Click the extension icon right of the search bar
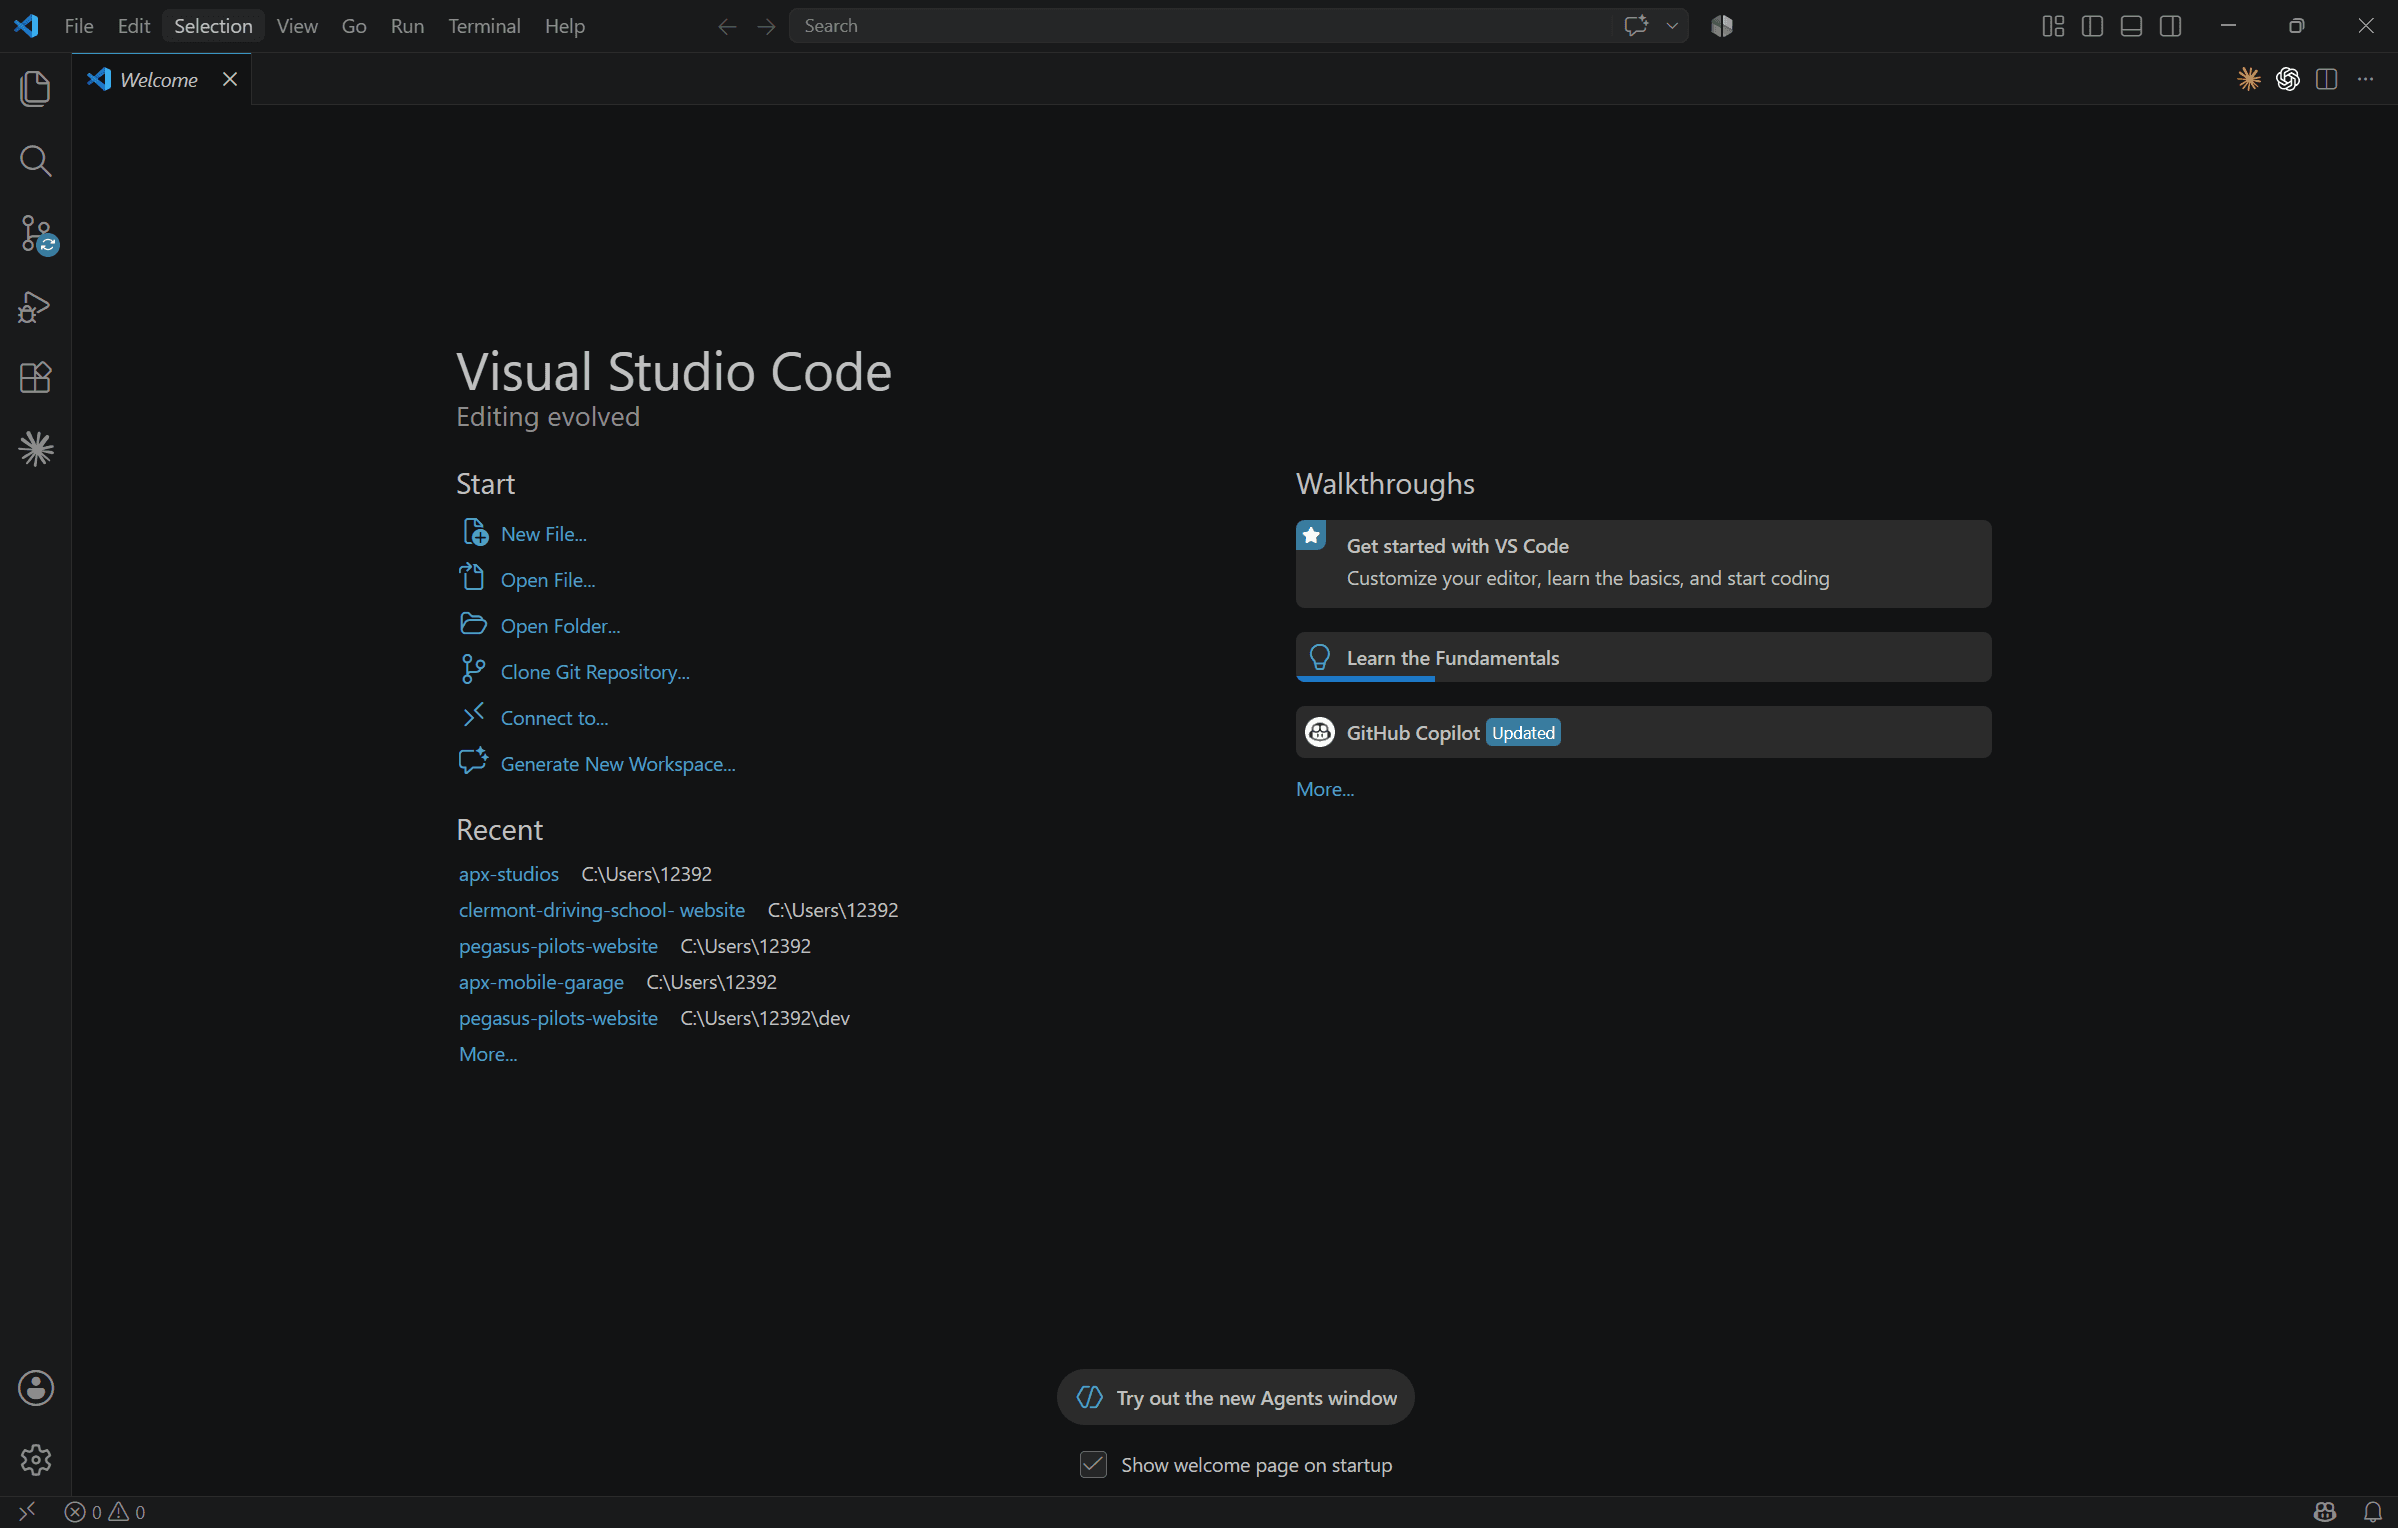2398x1528 pixels. coord(1722,26)
